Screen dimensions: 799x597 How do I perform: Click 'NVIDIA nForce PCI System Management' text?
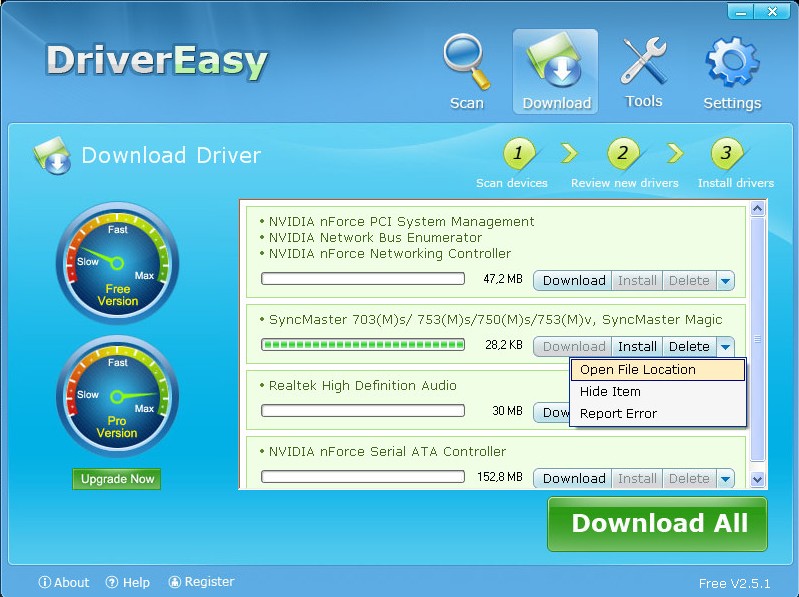401,222
